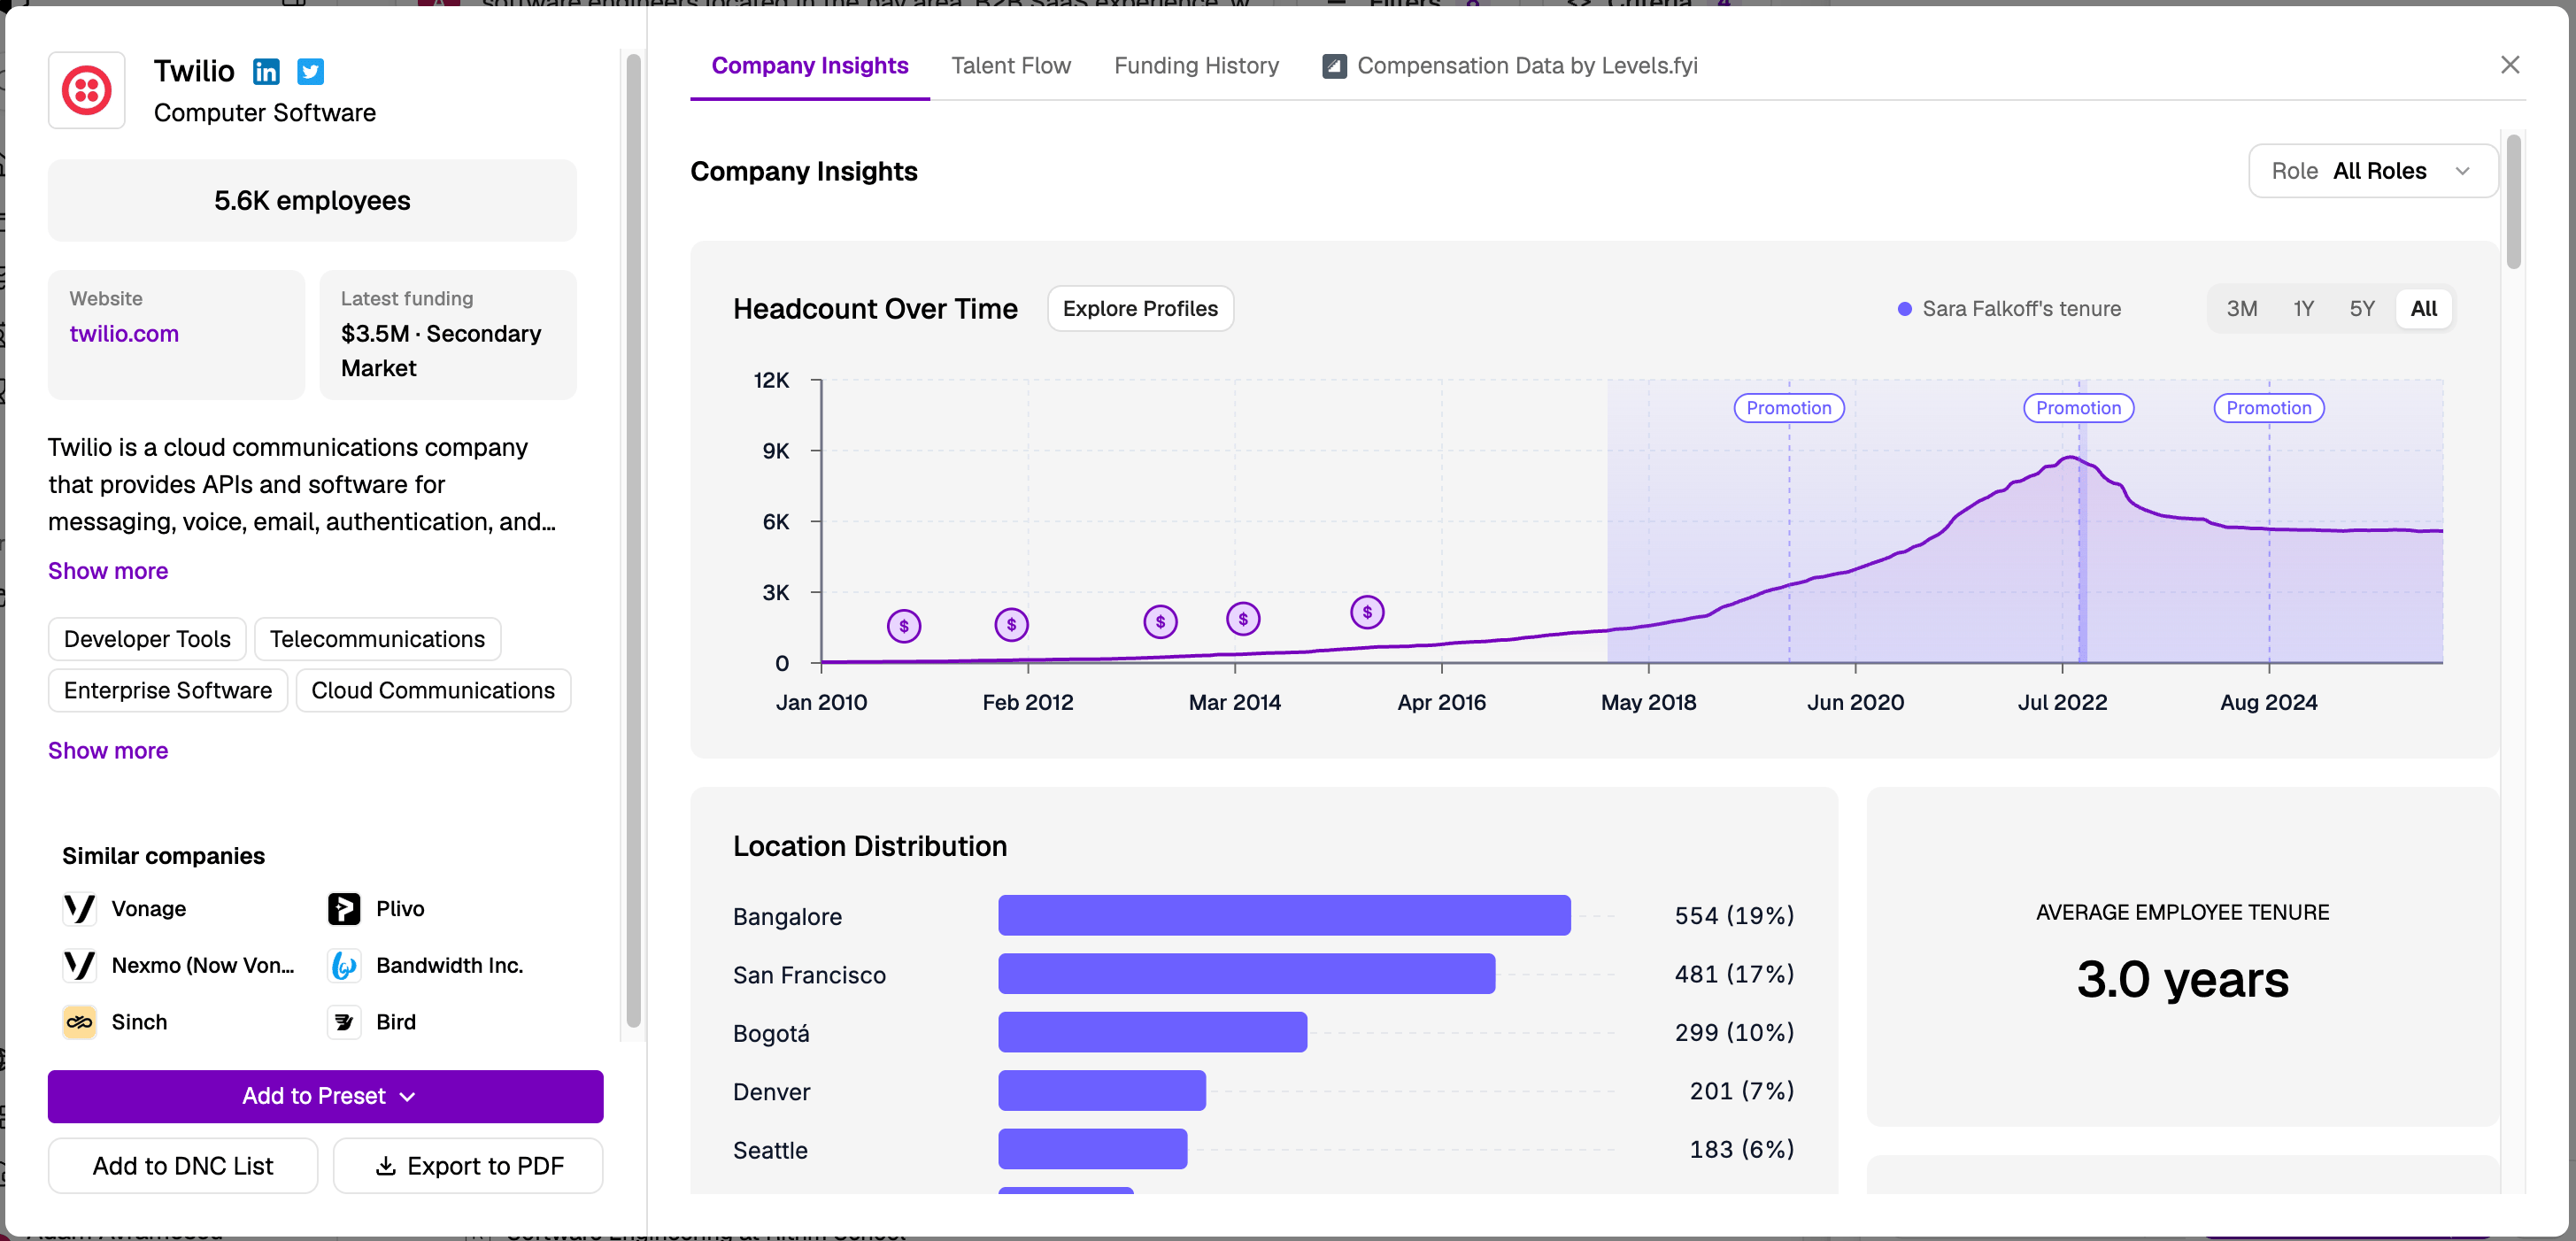This screenshot has height=1241, width=2576.
Task: Click the Telecommunications tag
Action: [377, 639]
